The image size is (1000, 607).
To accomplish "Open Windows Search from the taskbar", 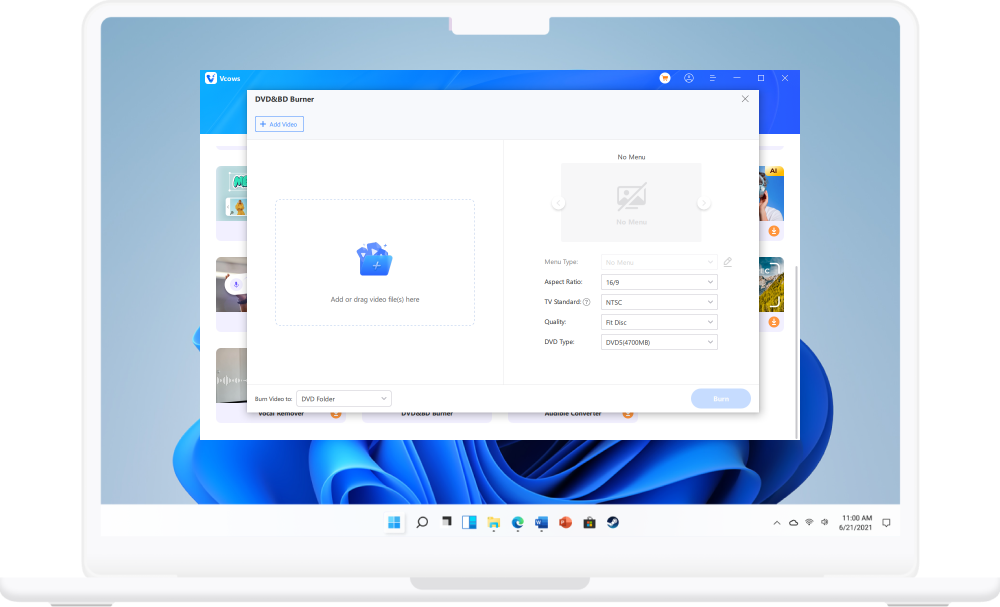I will tap(422, 522).
